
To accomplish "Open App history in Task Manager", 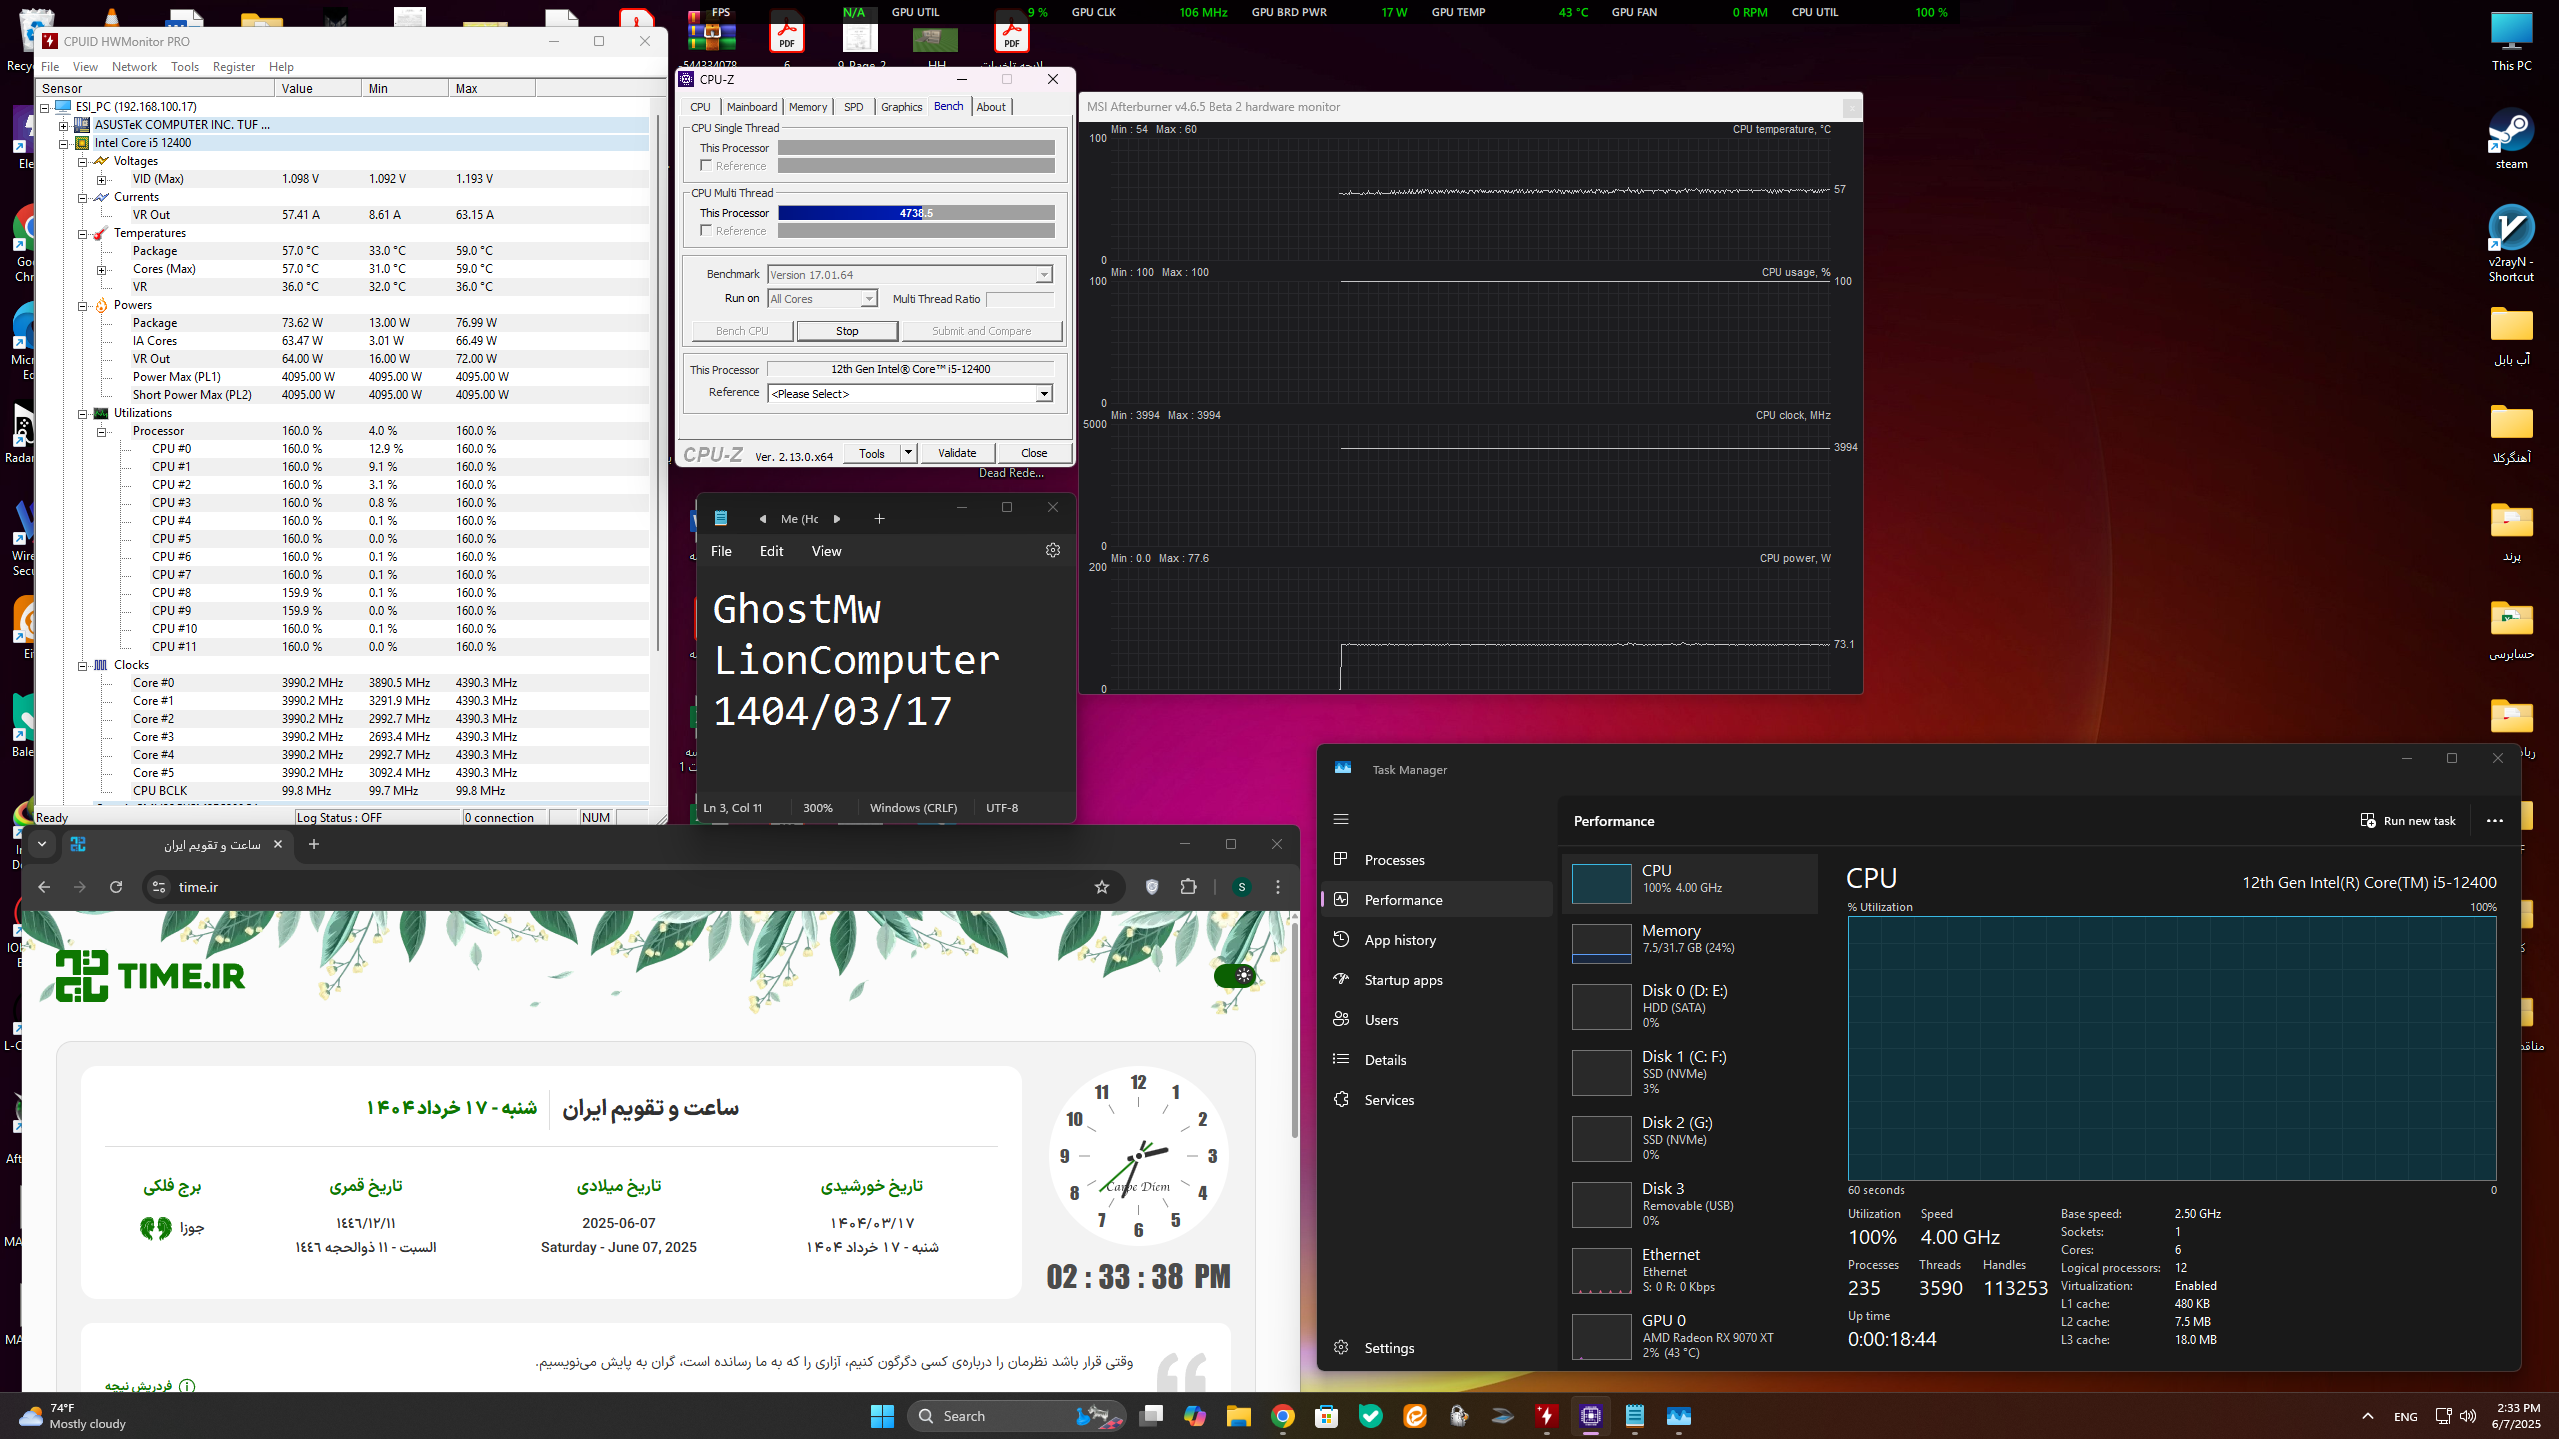I will pos(1399,940).
